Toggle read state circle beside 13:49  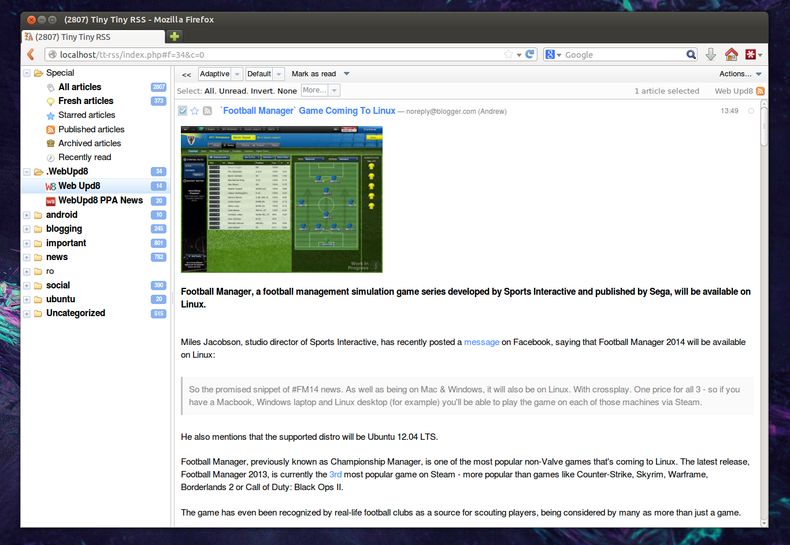751,111
